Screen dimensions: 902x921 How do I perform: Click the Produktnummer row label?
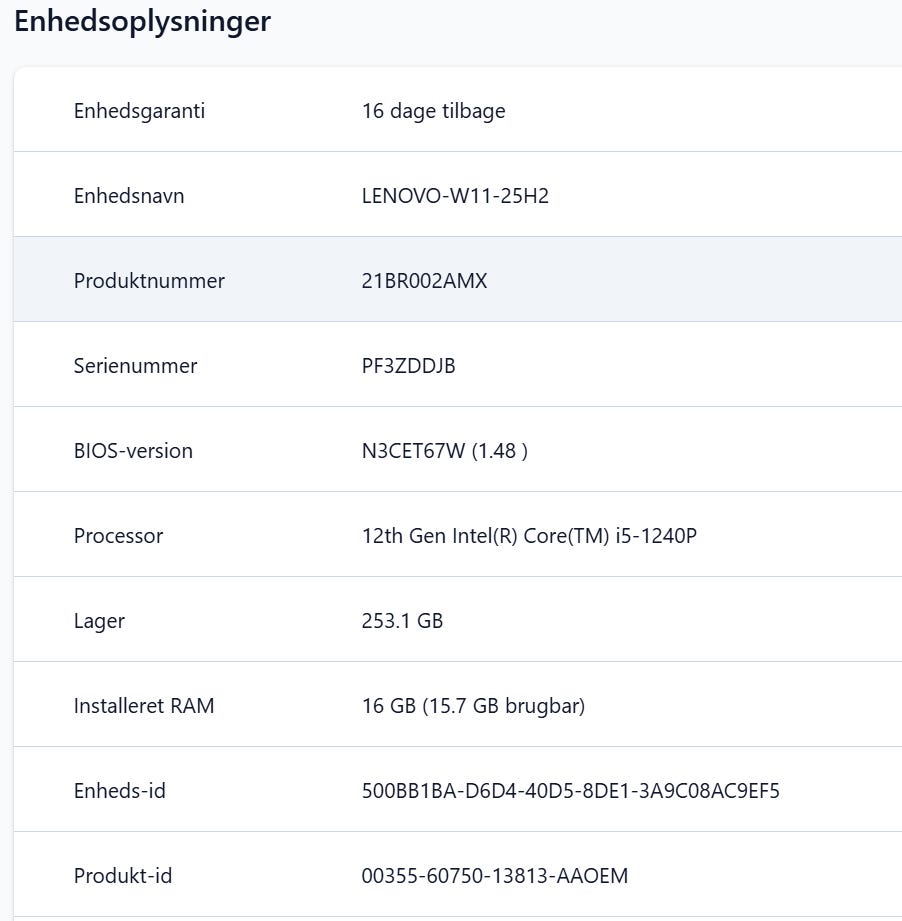point(149,281)
